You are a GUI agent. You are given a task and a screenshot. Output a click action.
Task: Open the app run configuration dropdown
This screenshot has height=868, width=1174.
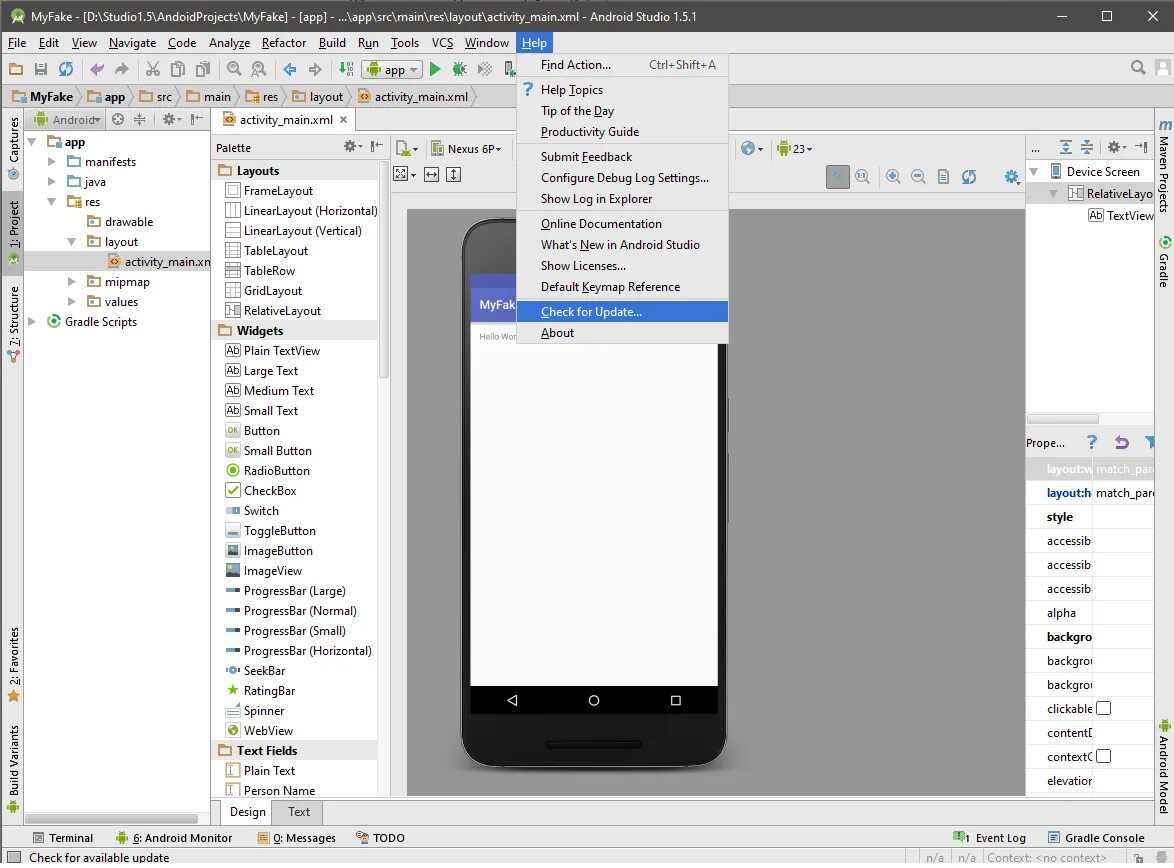point(392,70)
